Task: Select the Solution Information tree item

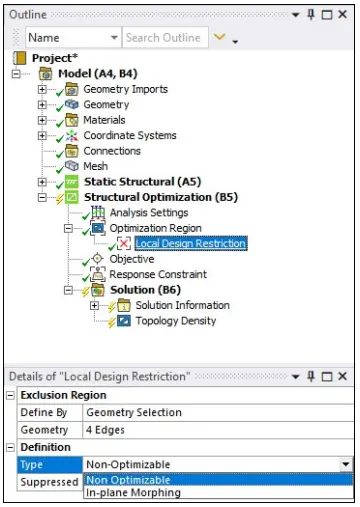Action: (182, 305)
